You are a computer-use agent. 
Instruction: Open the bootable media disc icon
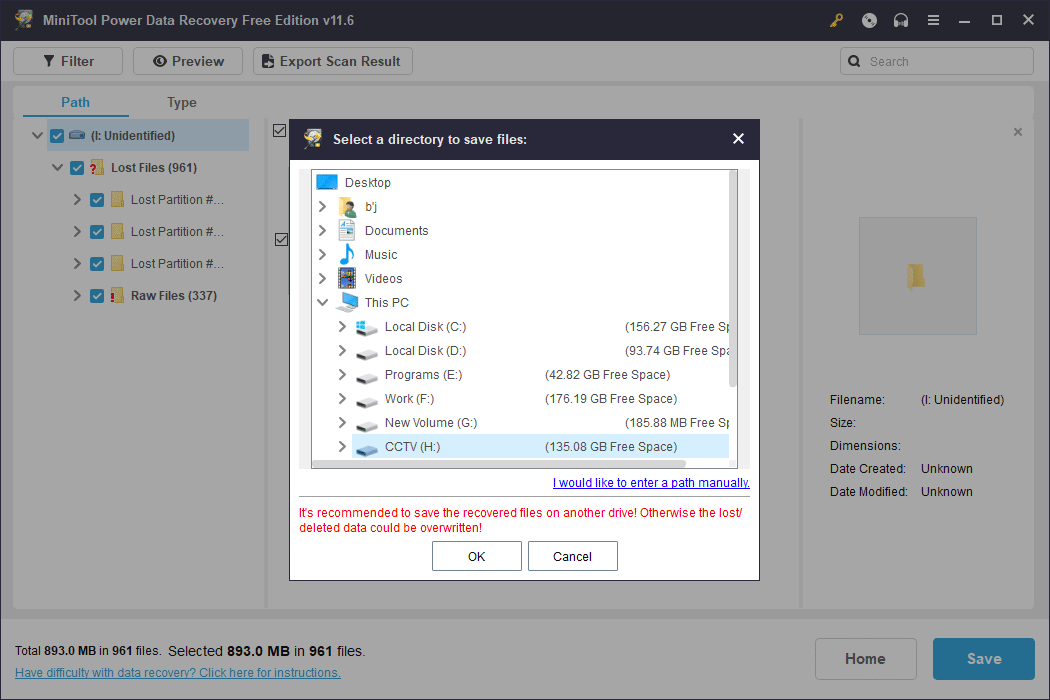[869, 20]
